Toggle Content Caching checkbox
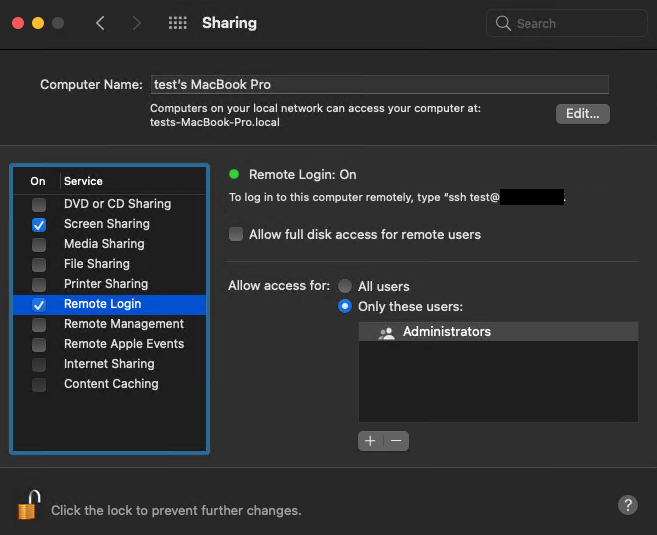657x535 pixels. 39,385
